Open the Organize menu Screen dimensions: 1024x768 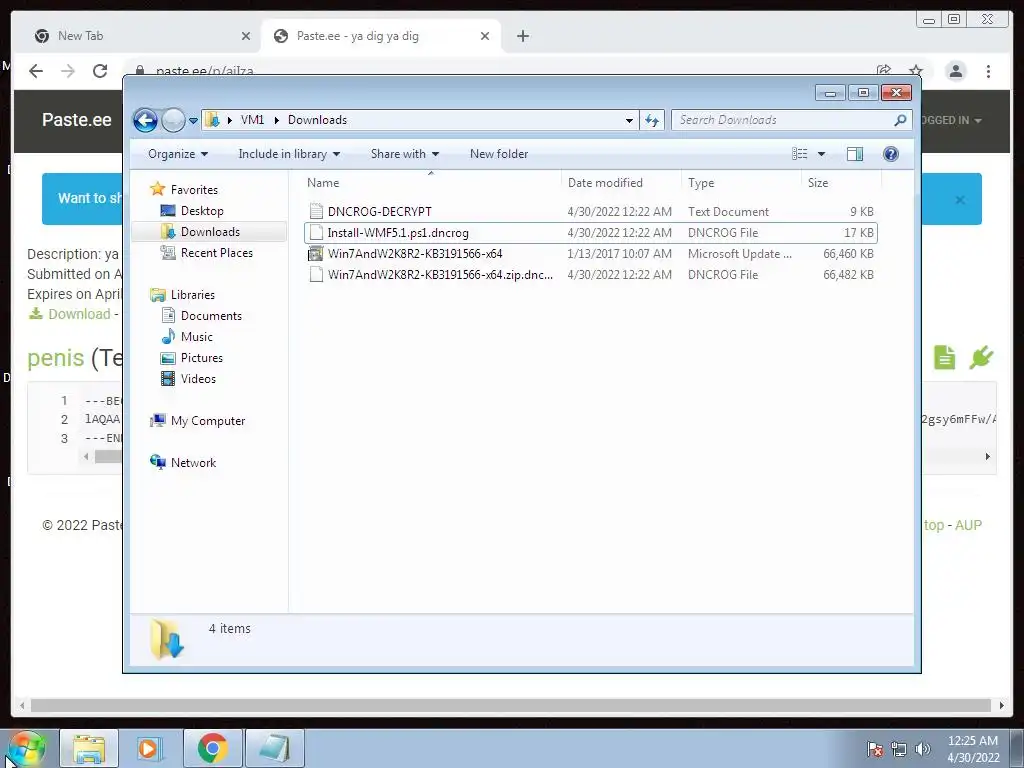(178, 154)
